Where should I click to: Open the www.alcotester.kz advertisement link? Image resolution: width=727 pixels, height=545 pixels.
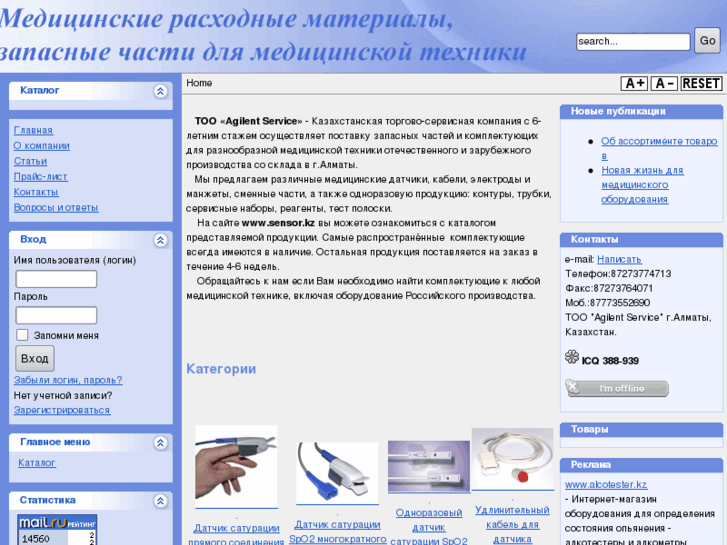coord(606,484)
